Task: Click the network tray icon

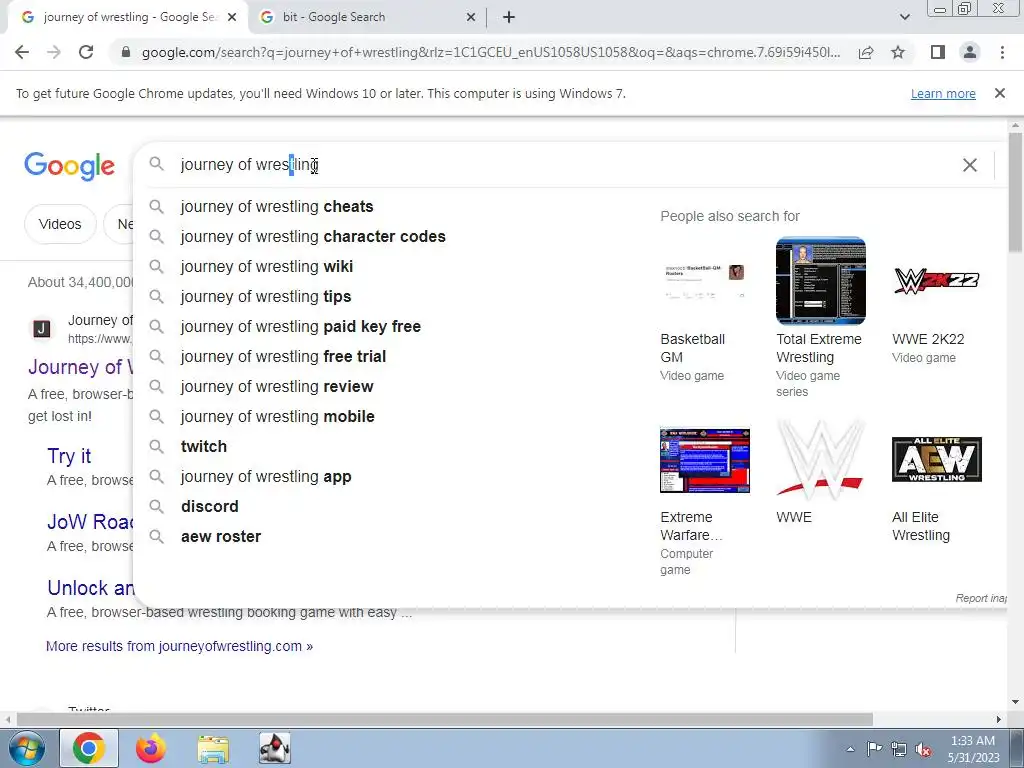Action: [899, 749]
